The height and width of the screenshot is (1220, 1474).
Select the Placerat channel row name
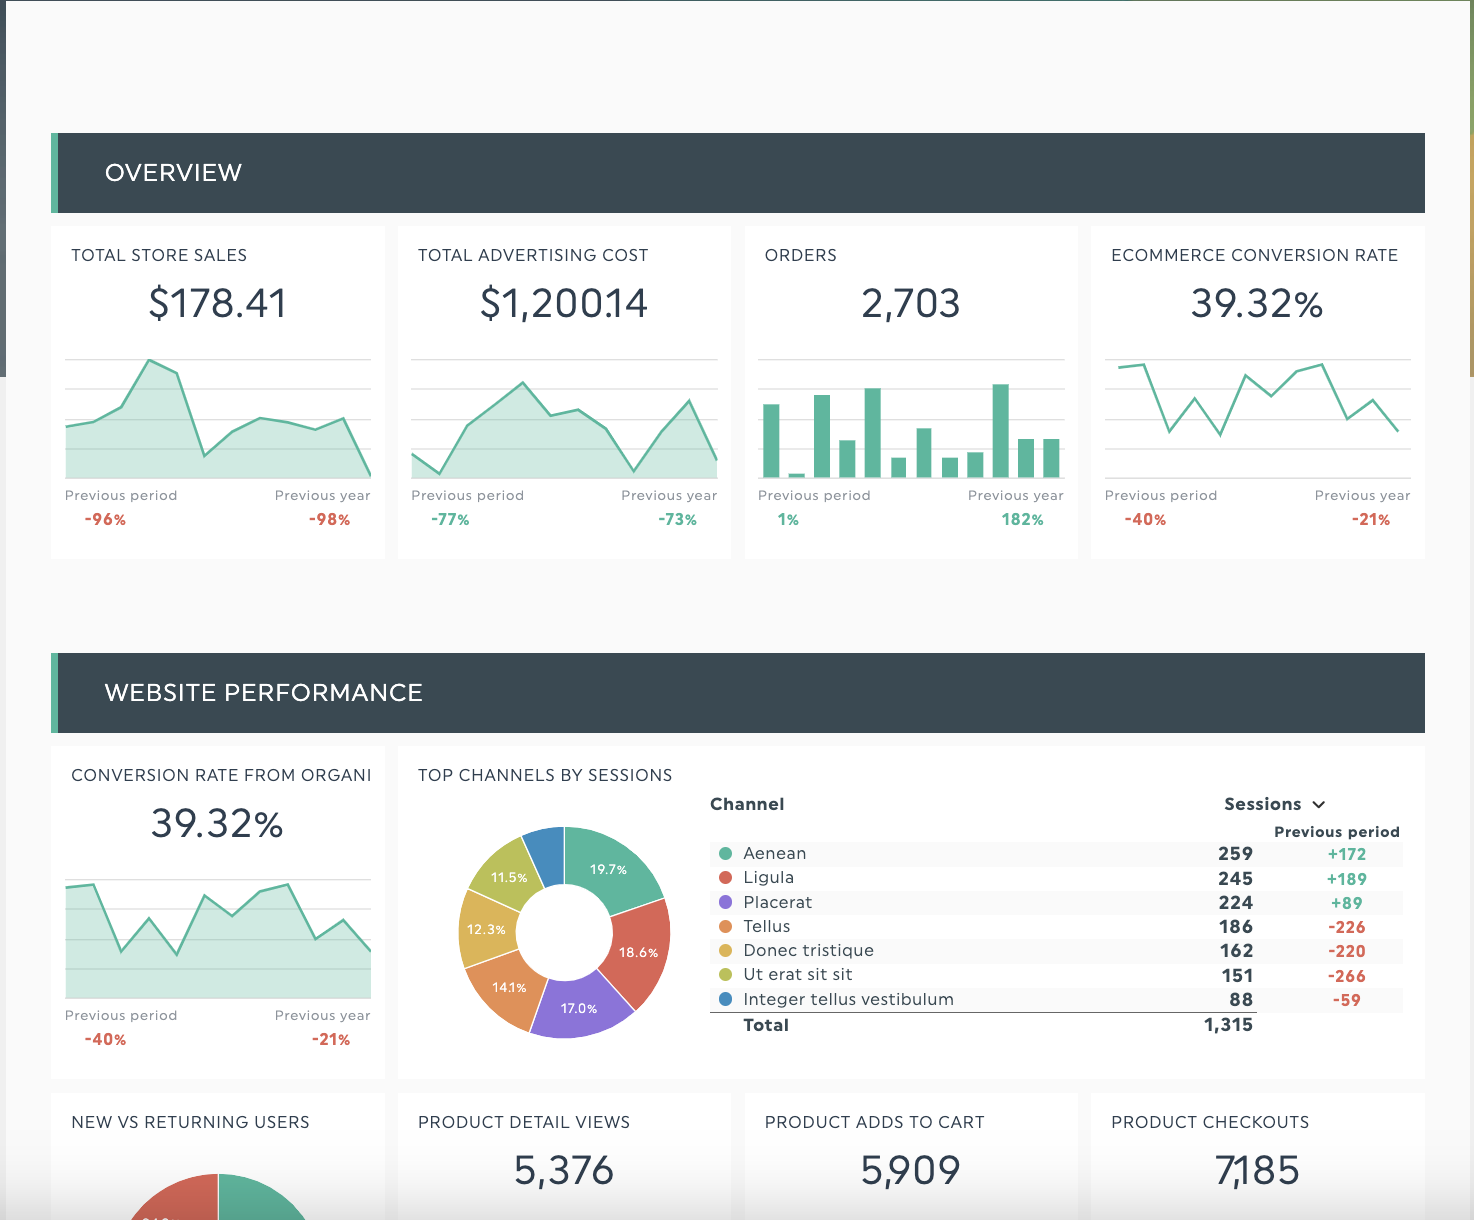pos(778,902)
